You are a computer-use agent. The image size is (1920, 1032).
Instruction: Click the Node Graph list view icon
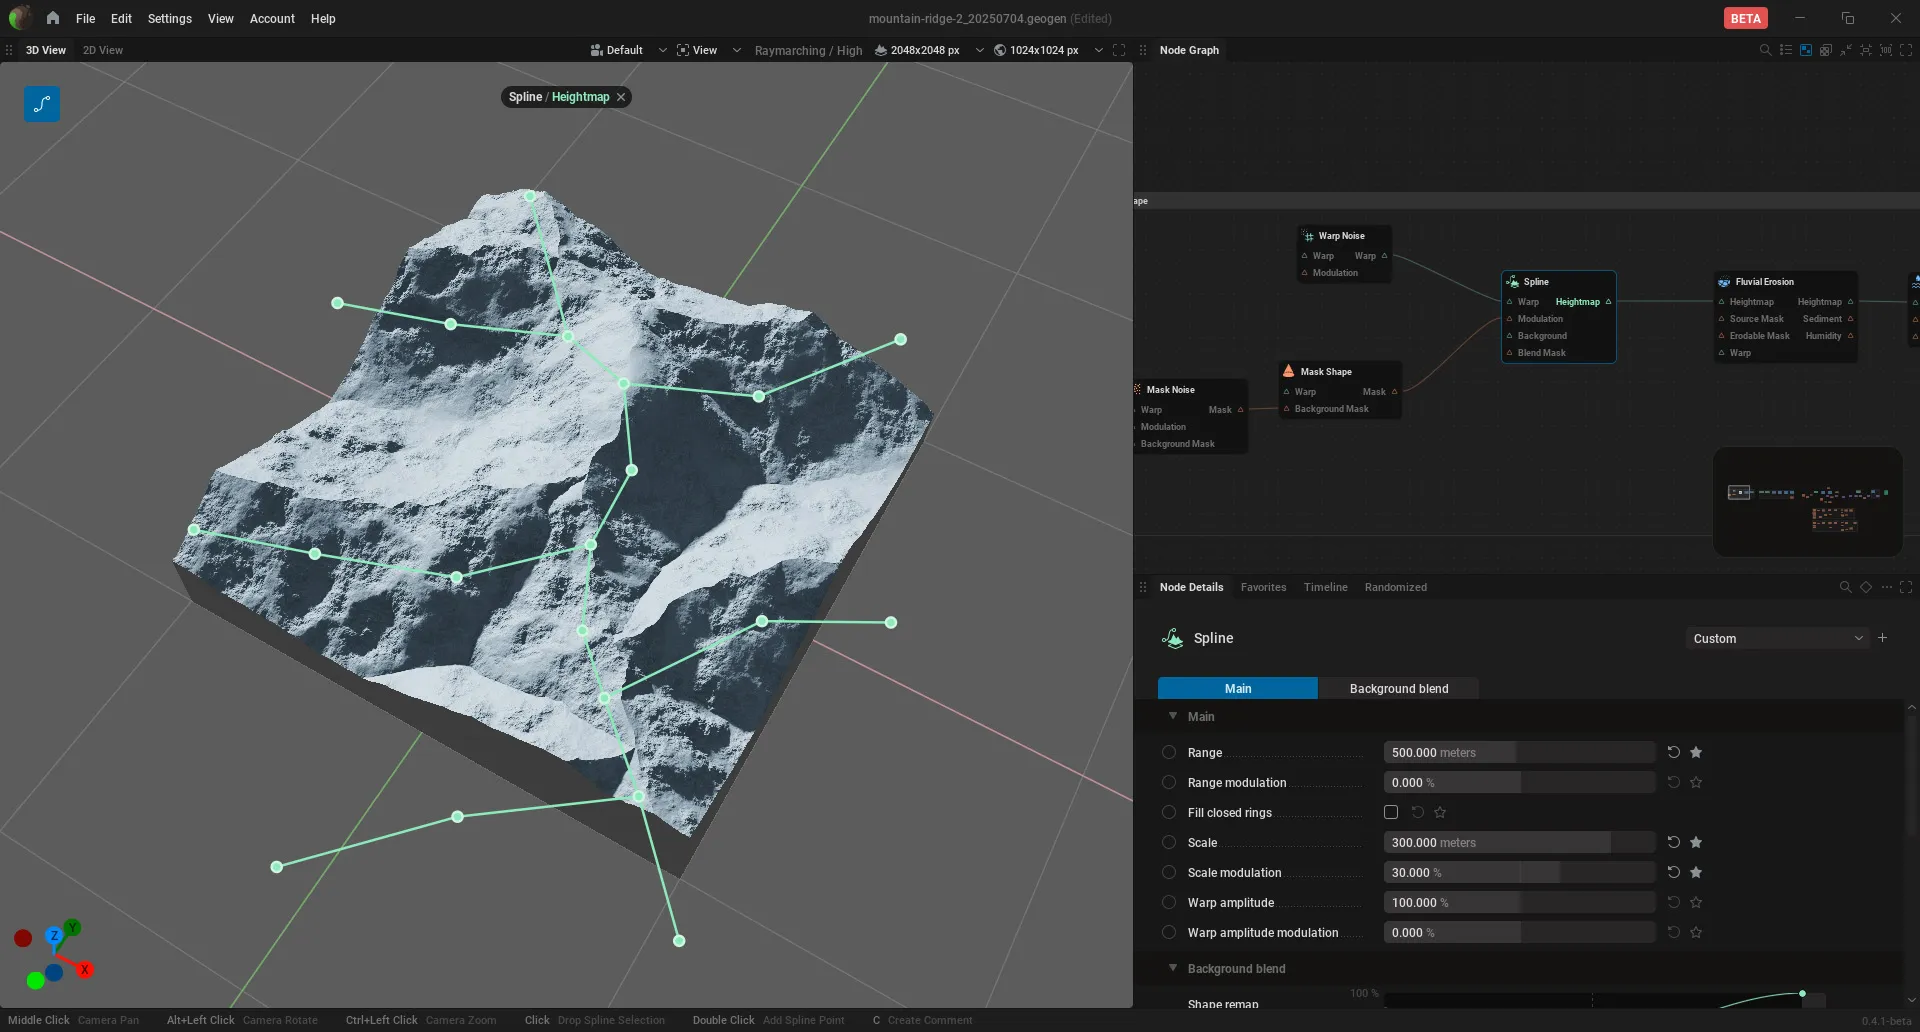click(1786, 50)
